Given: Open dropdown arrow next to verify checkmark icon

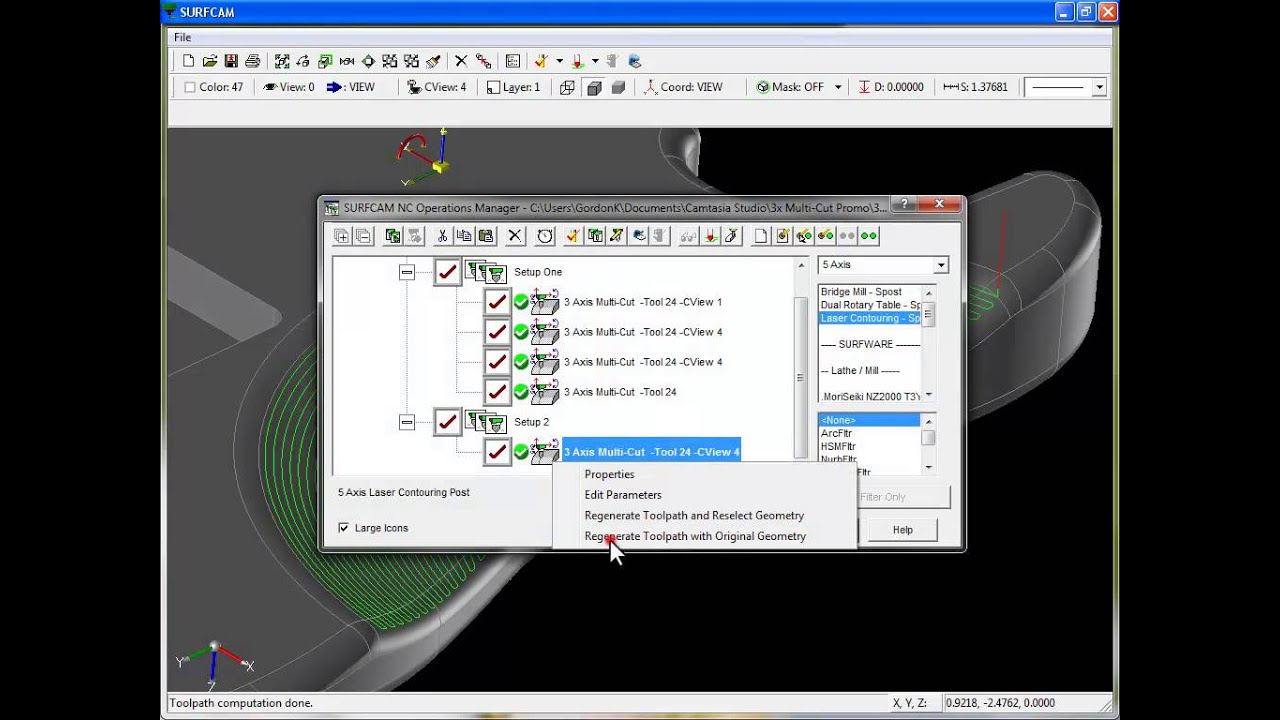Looking at the screenshot, I should pos(559,61).
